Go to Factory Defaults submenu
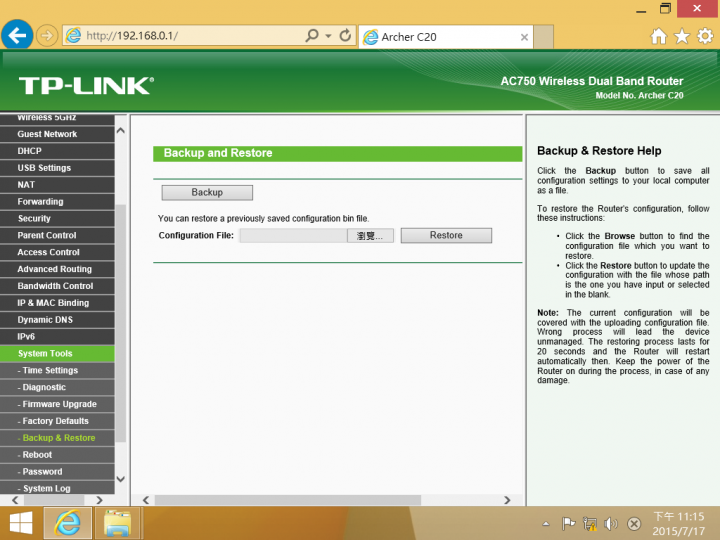Screen dimensions: 720x540 tap(57, 421)
